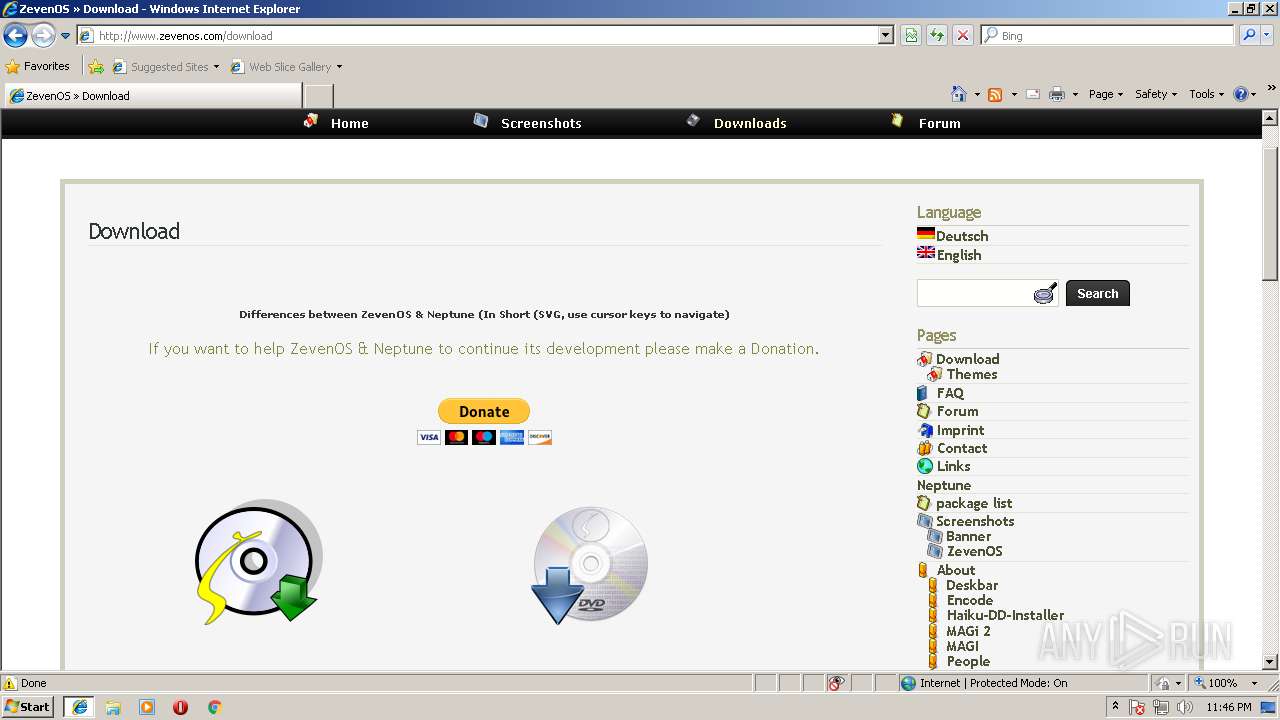Open the Links sidebar link

953,466
